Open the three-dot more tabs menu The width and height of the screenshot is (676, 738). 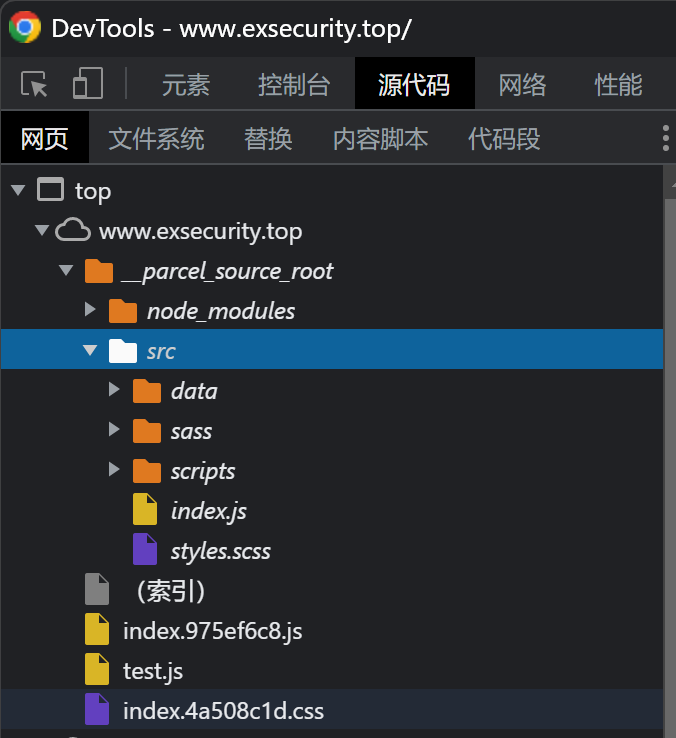tap(665, 138)
